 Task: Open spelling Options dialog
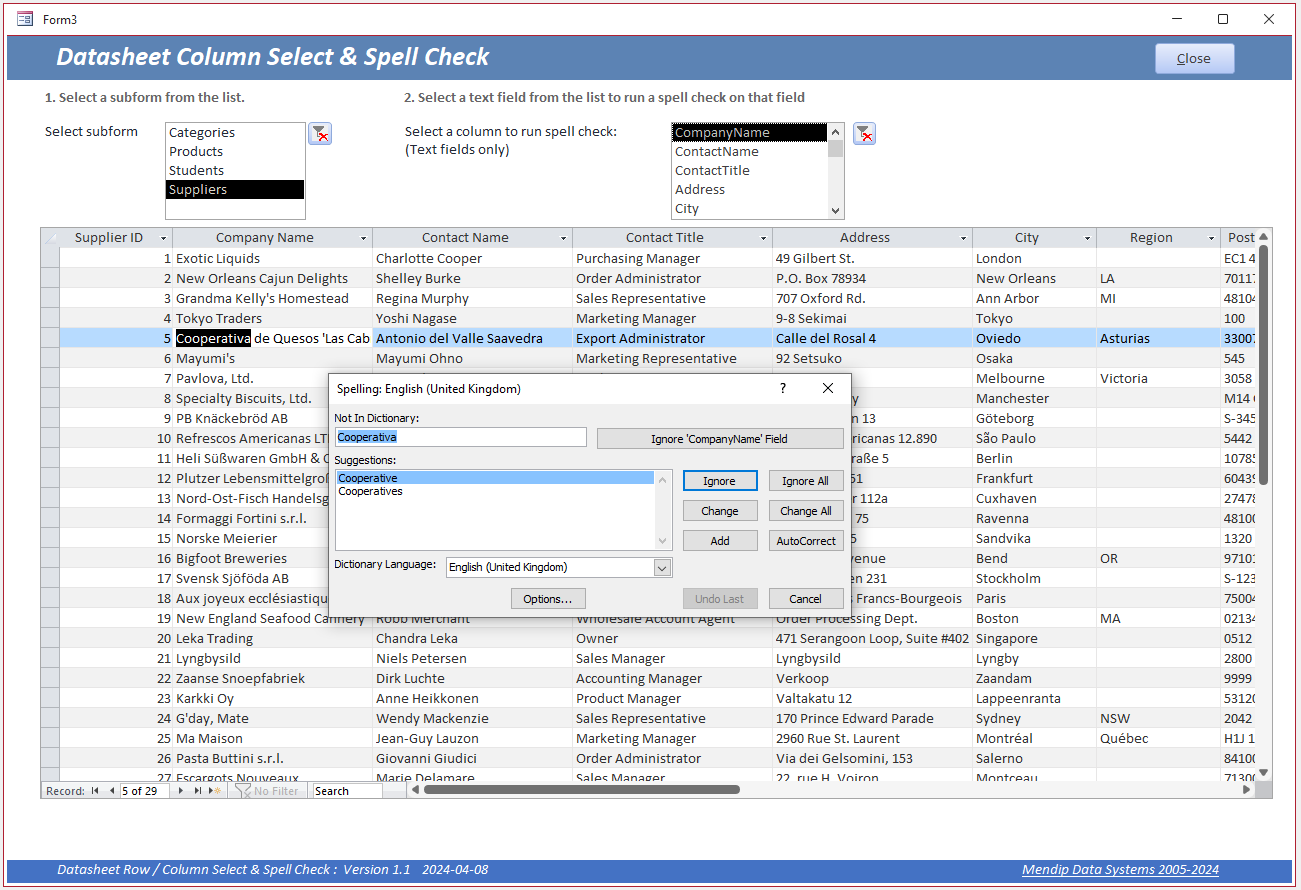coord(548,599)
